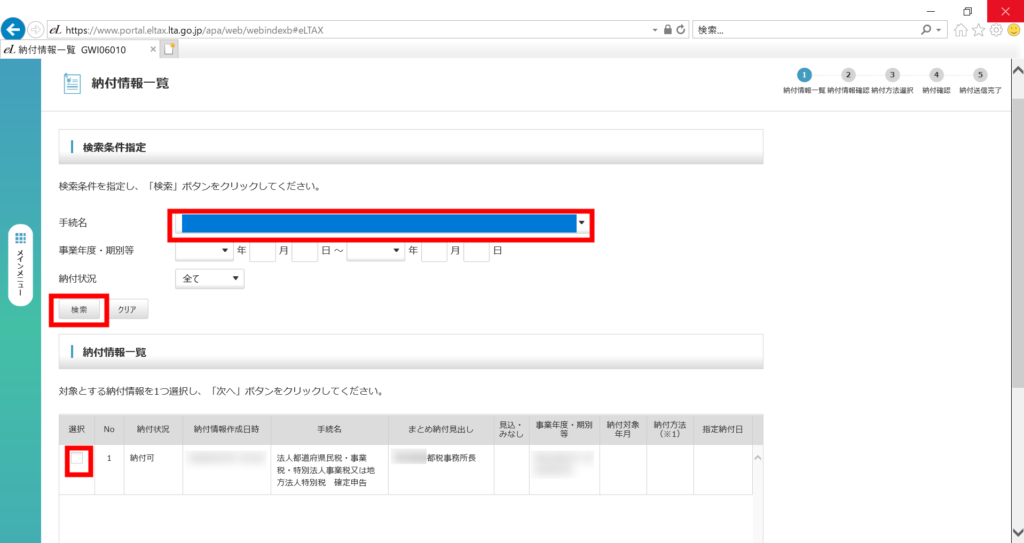
Task: Open the メインメニュー side panel
Action: coord(20,265)
